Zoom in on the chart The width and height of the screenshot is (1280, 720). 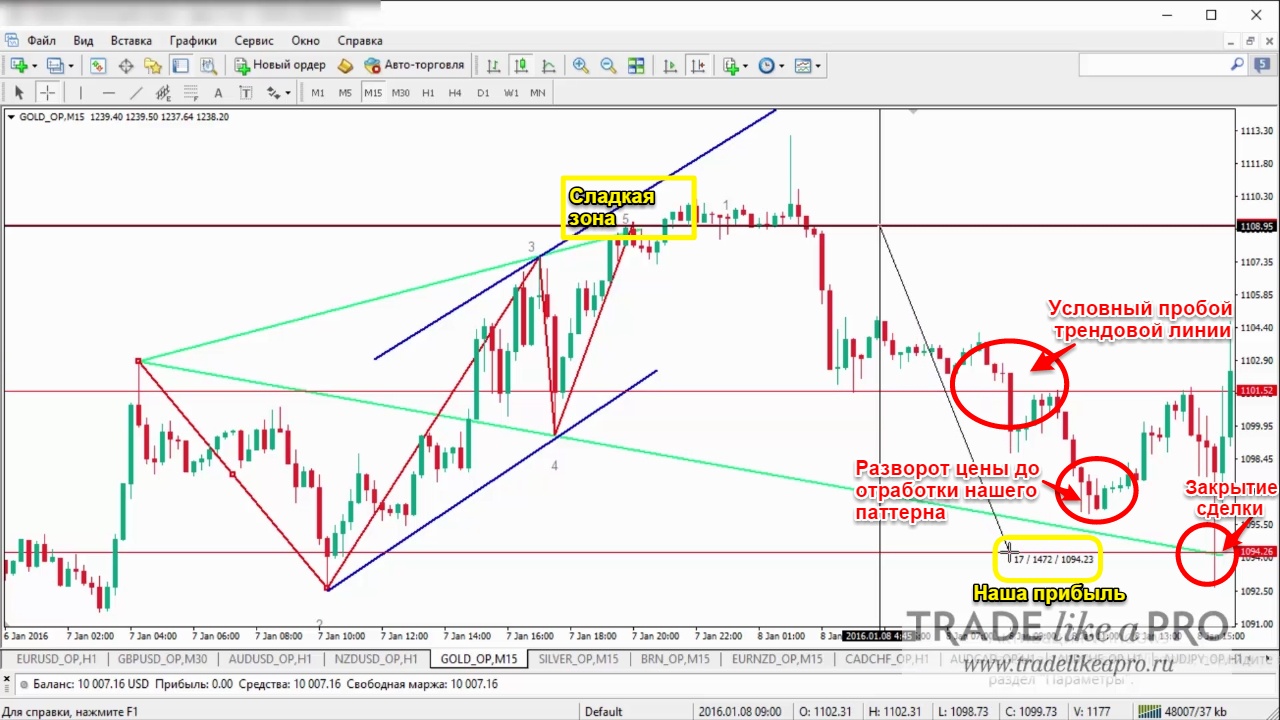tap(580, 65)
